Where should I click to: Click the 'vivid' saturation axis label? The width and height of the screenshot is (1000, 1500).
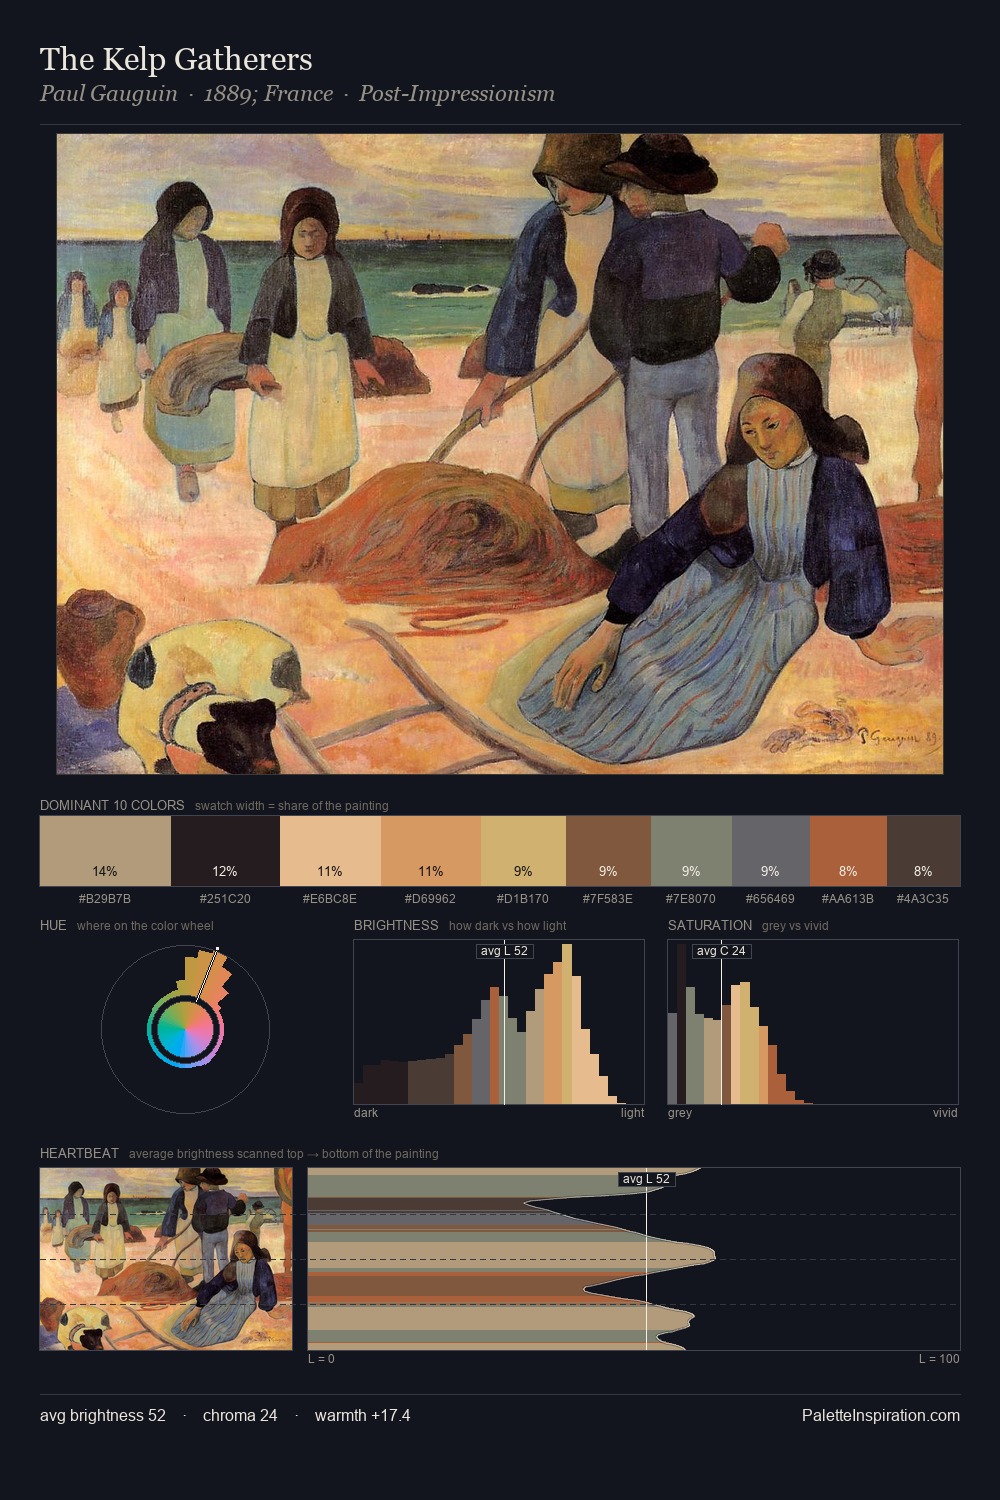(945, 1113)
